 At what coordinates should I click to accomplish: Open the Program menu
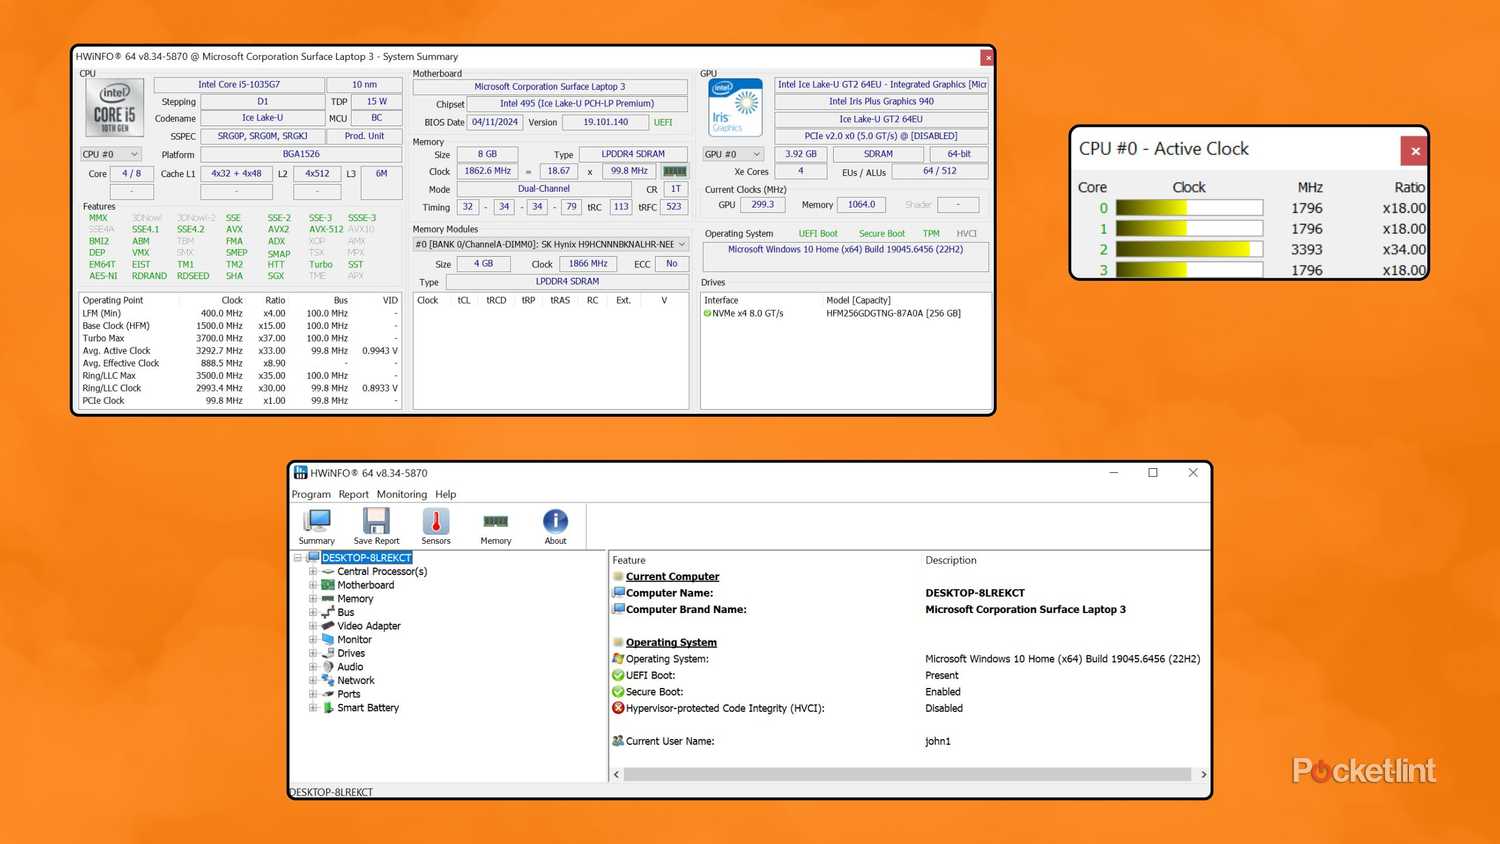point(310,494)
